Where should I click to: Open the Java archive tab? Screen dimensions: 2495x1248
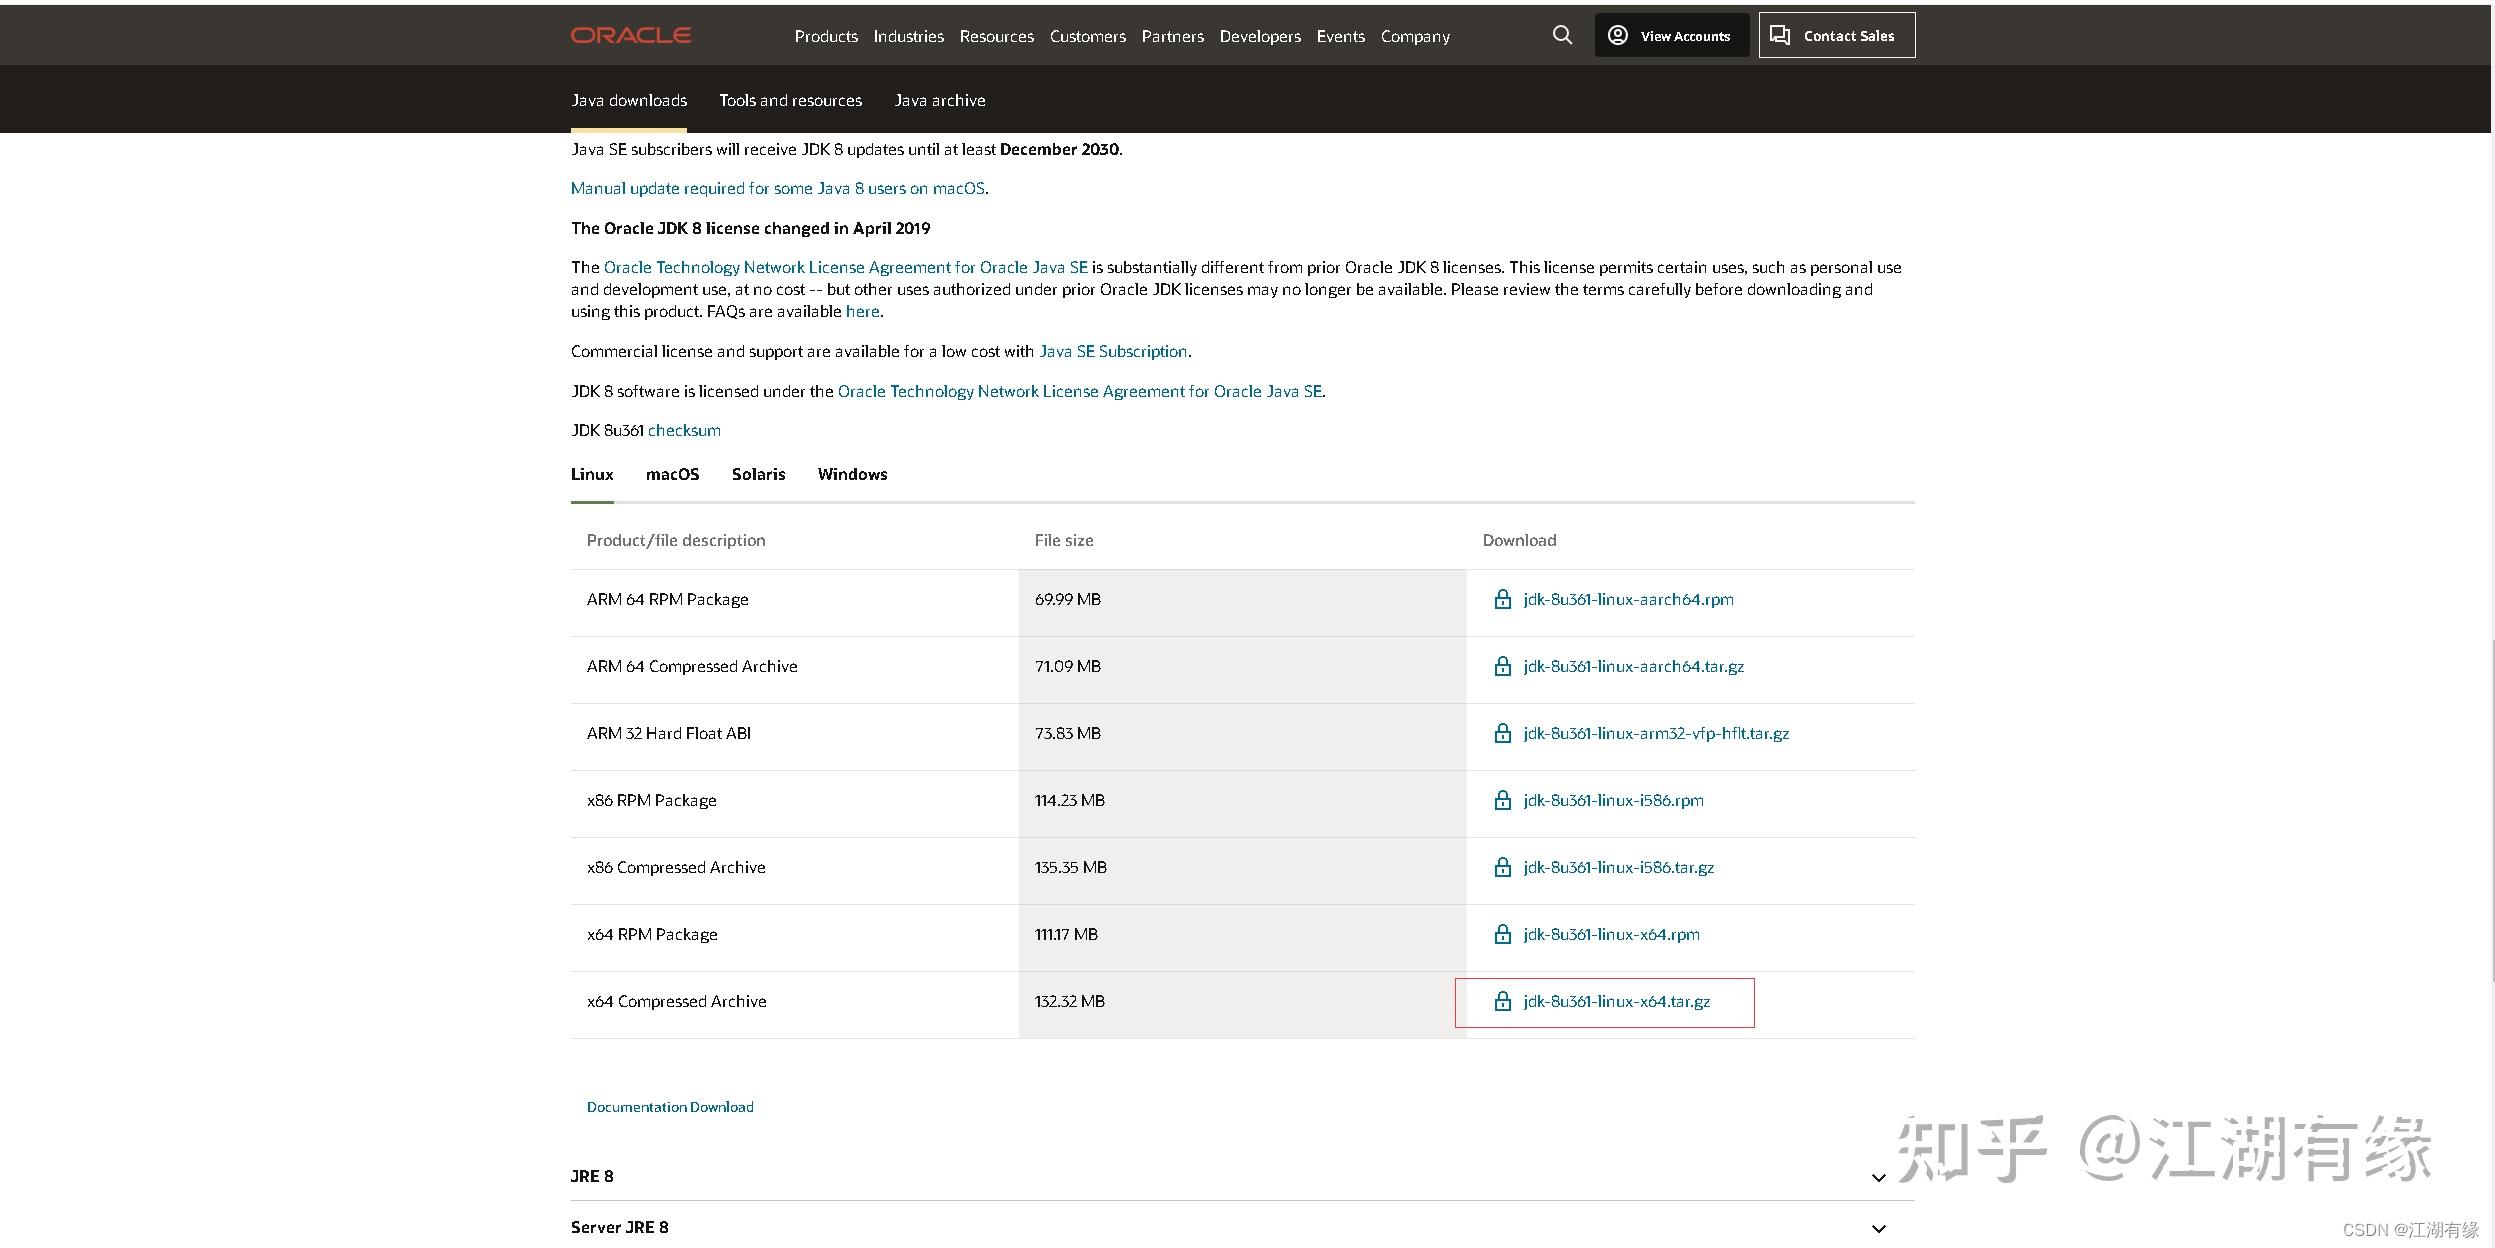[x=939, y=100]
